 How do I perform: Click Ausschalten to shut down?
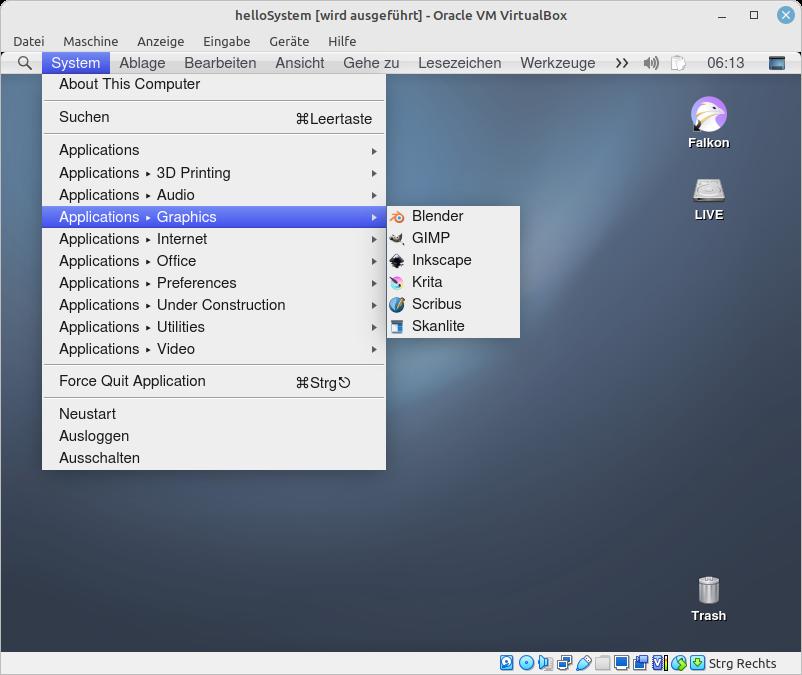tap(98, 457)
